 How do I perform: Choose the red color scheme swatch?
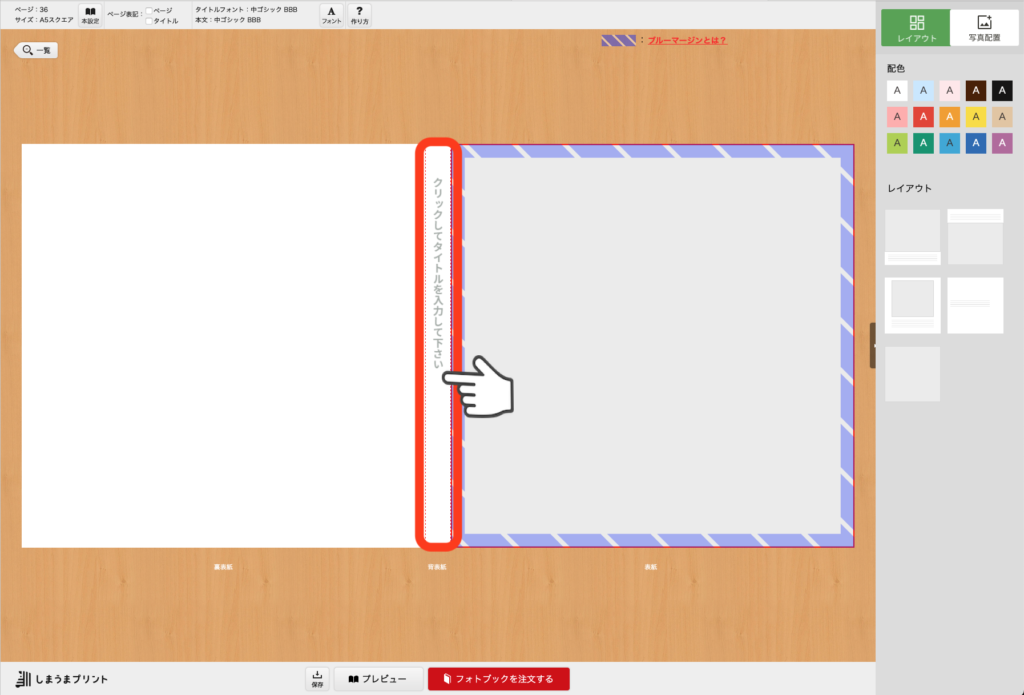coord(924,117)
